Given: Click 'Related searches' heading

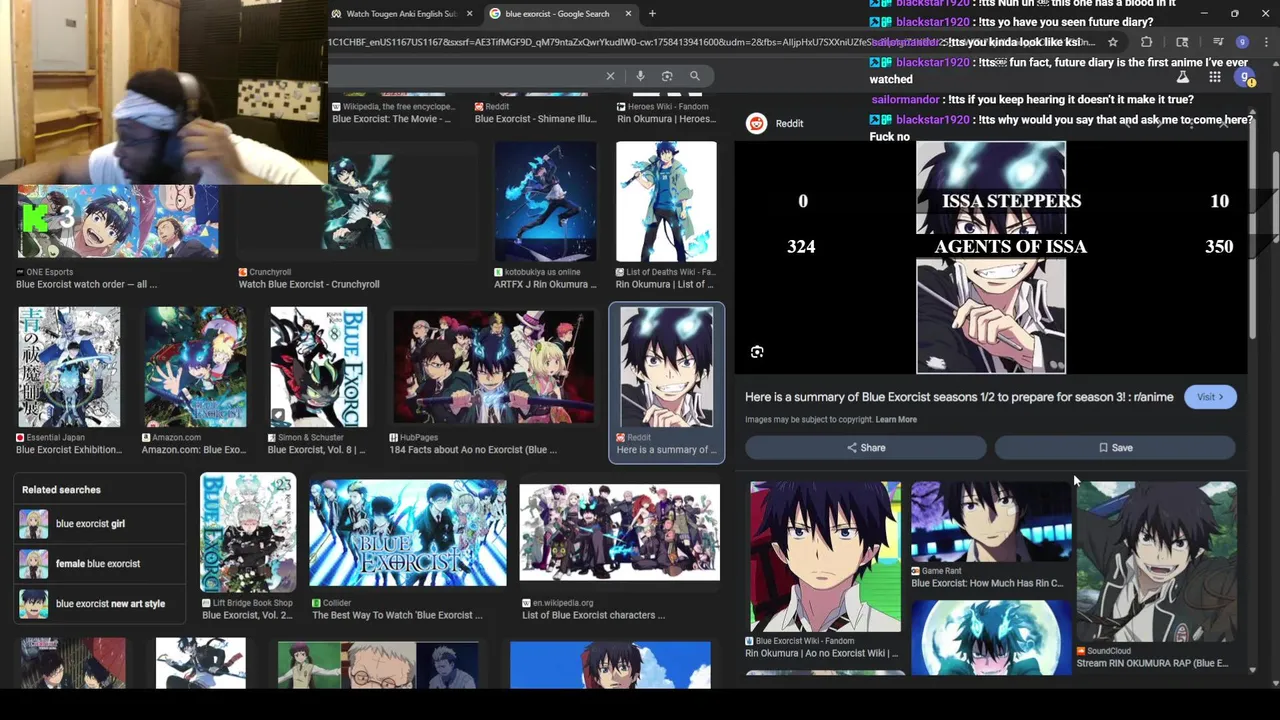Looking at the screenshot, I should (x=61, y=490).
